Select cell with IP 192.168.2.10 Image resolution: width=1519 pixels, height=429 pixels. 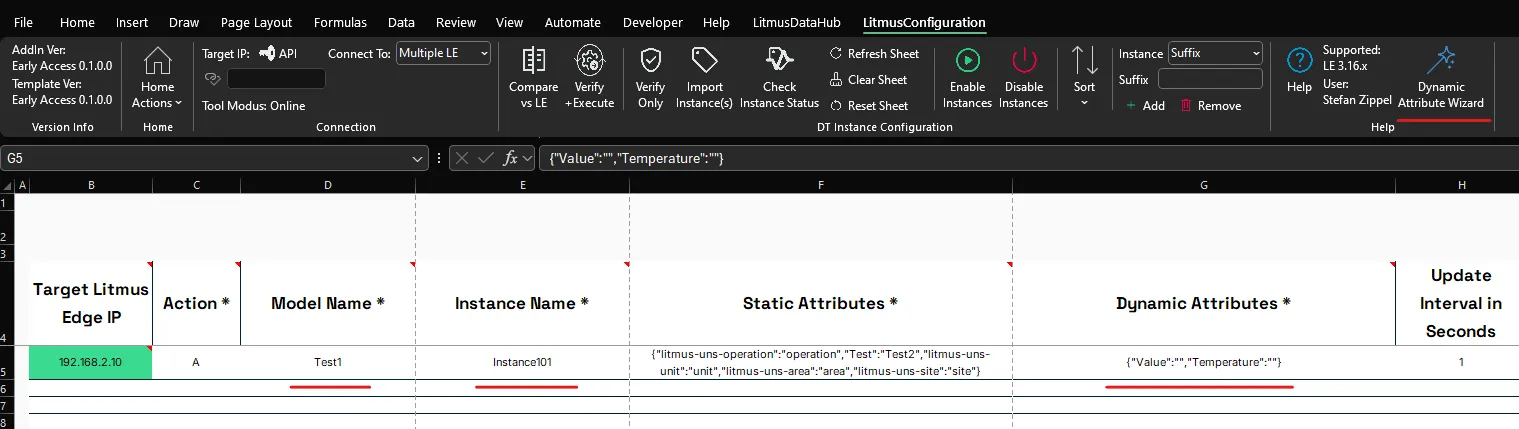tap(90, 362)
